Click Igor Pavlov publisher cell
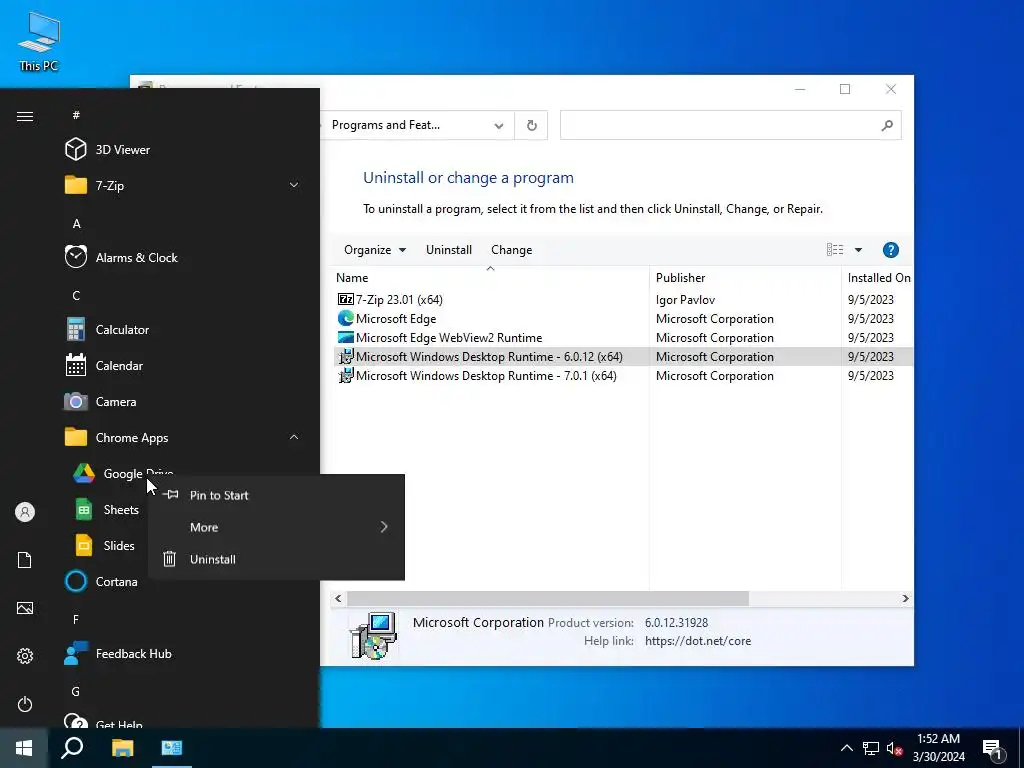 point(685,300)
